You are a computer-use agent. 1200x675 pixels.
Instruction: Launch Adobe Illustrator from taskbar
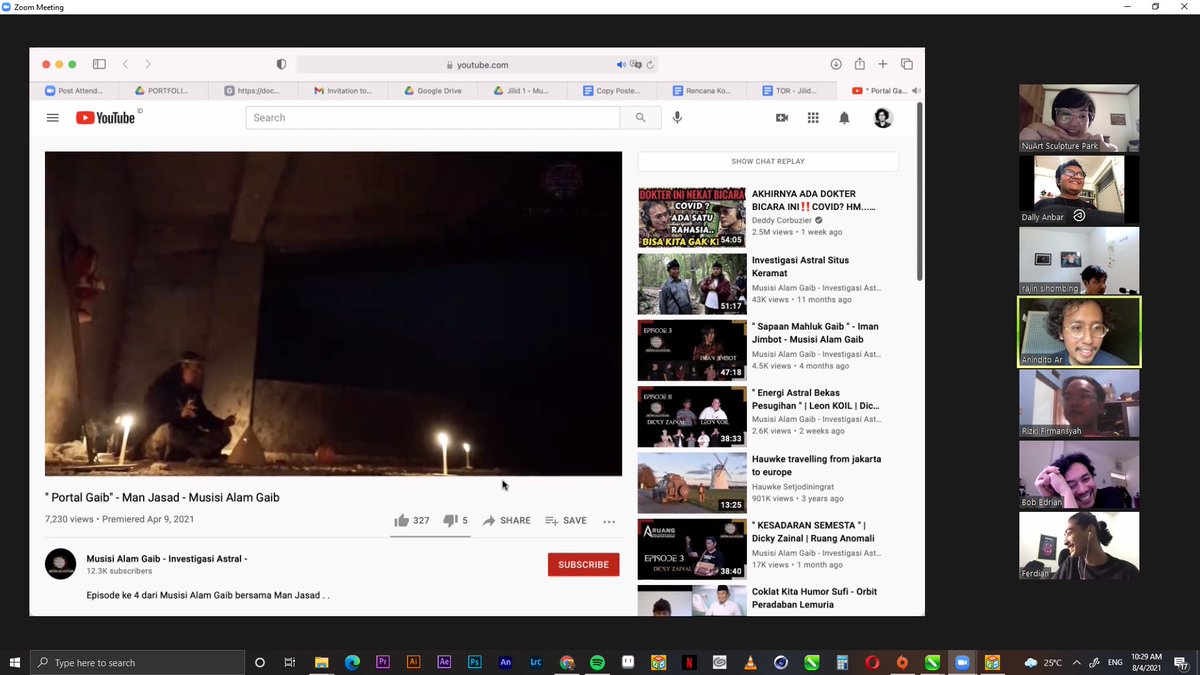(413, 662)
